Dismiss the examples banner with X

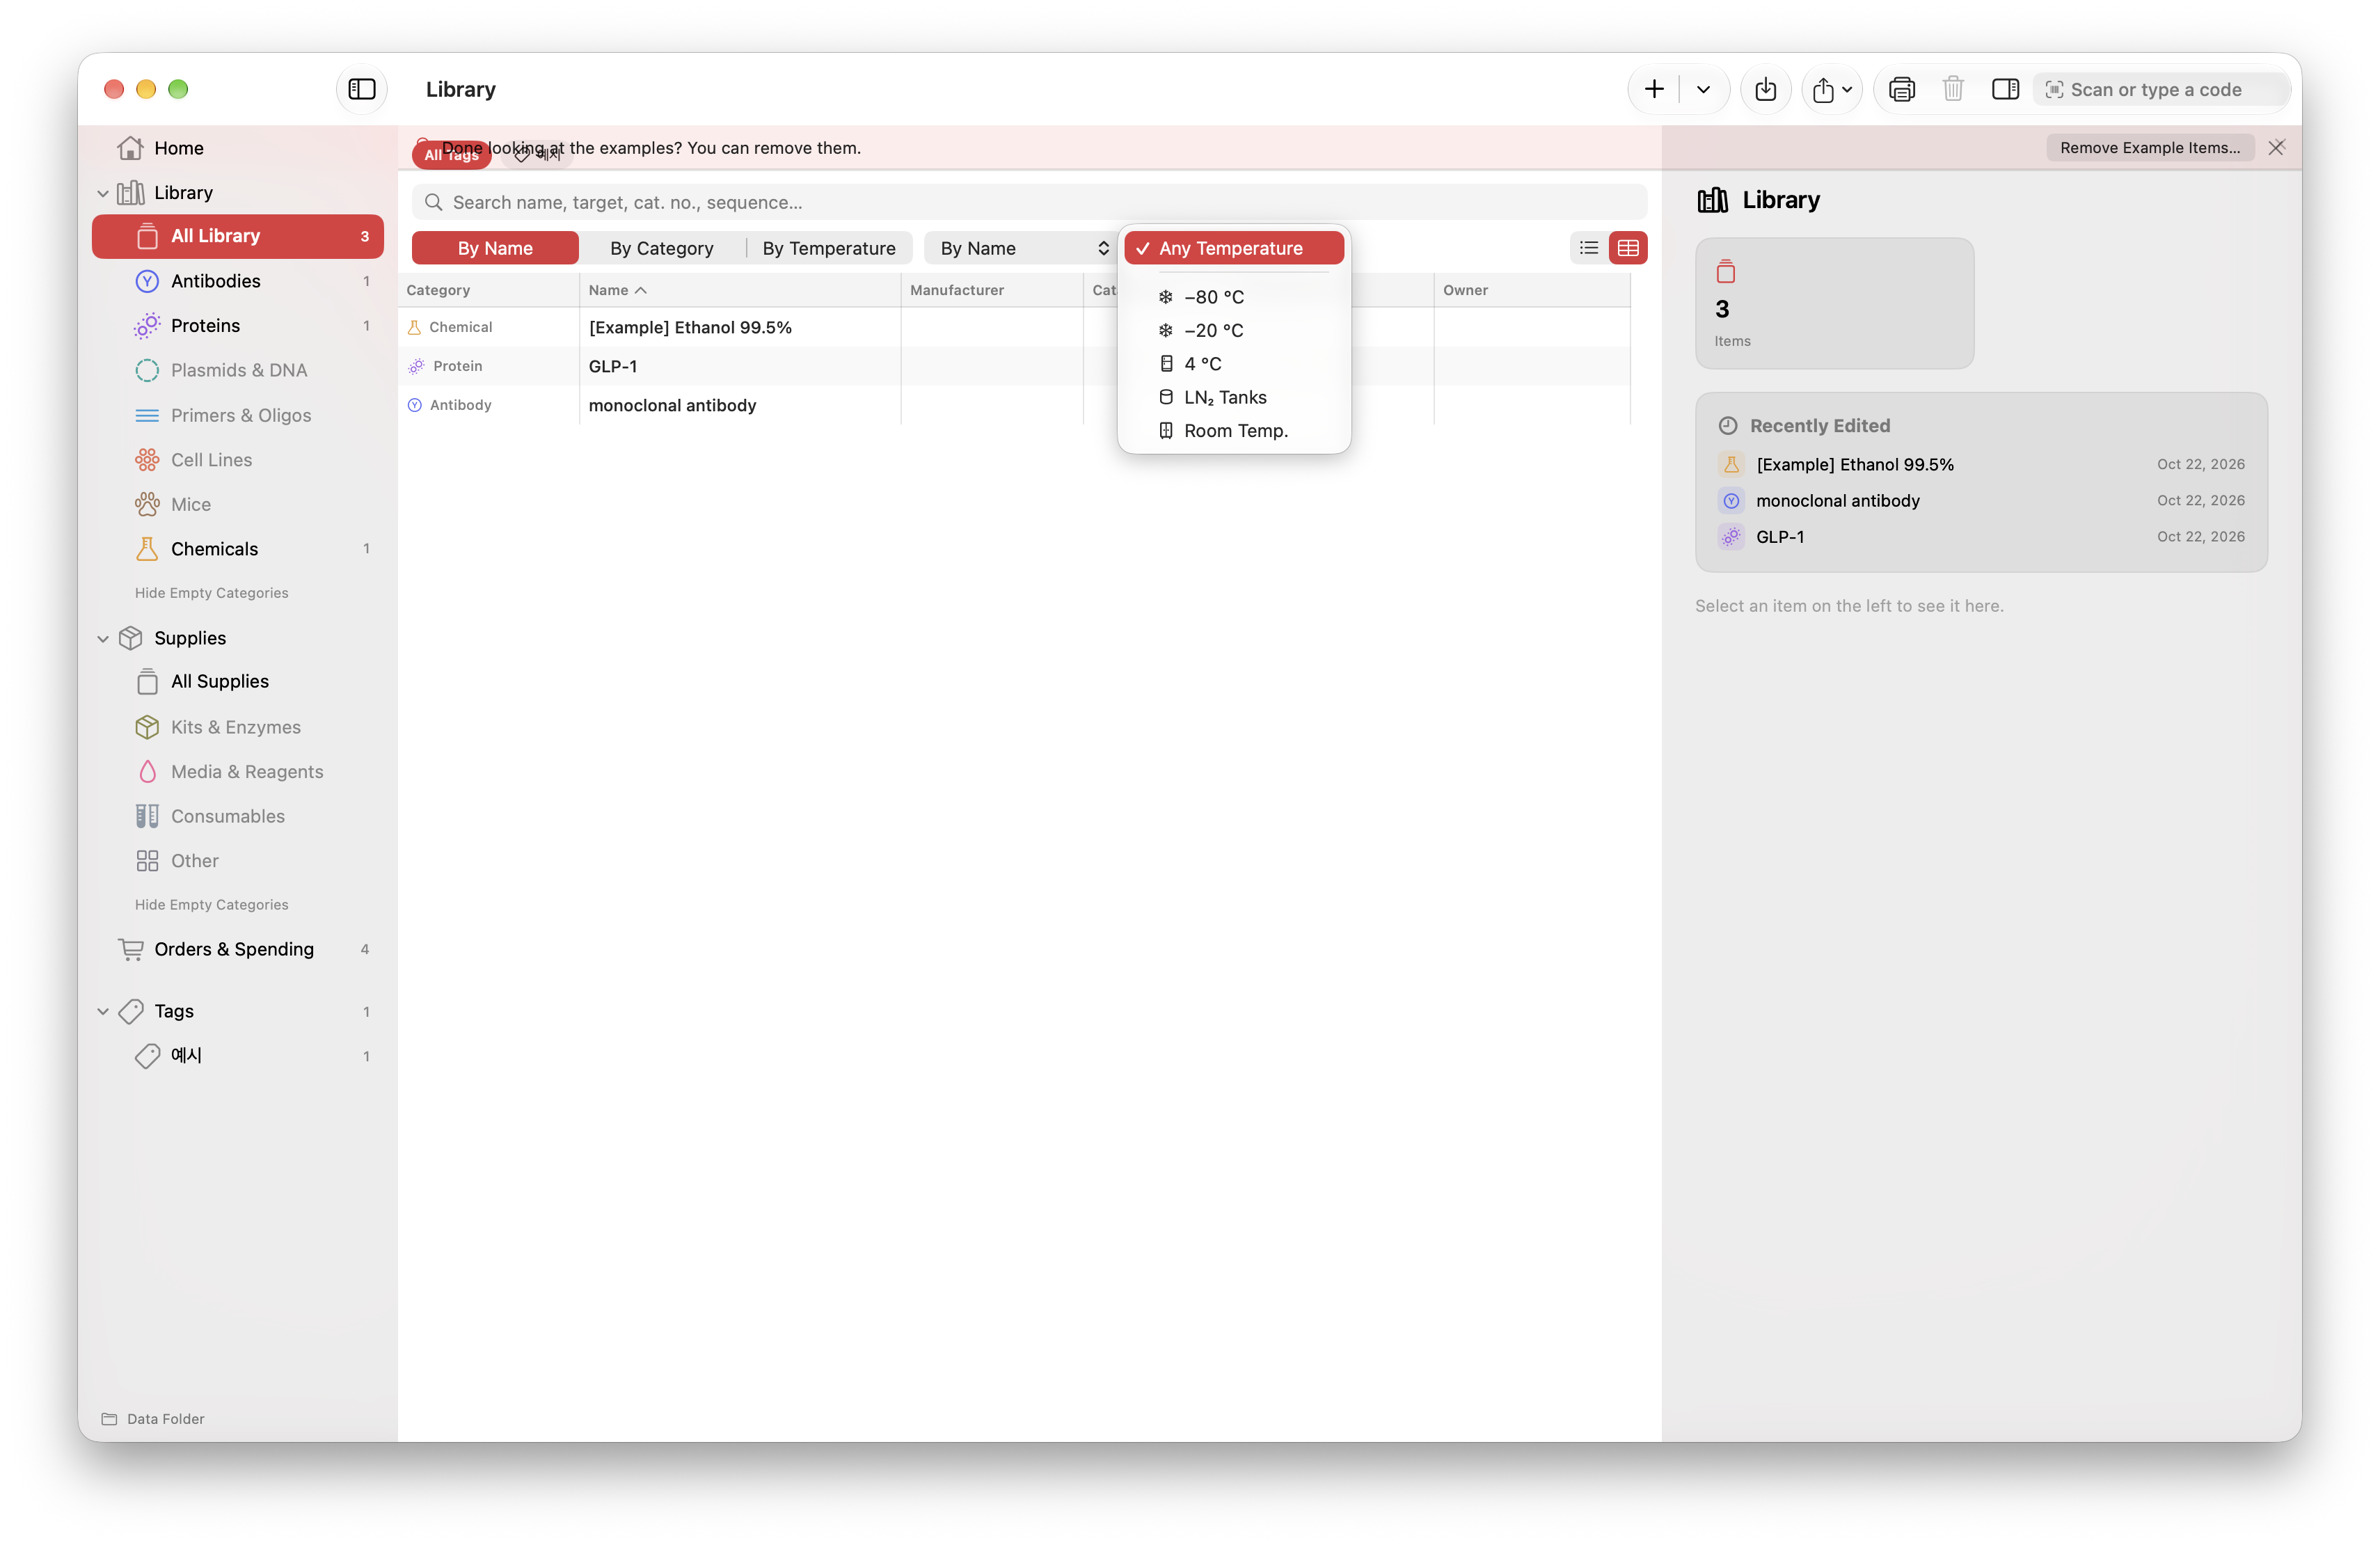[2276, 147]
